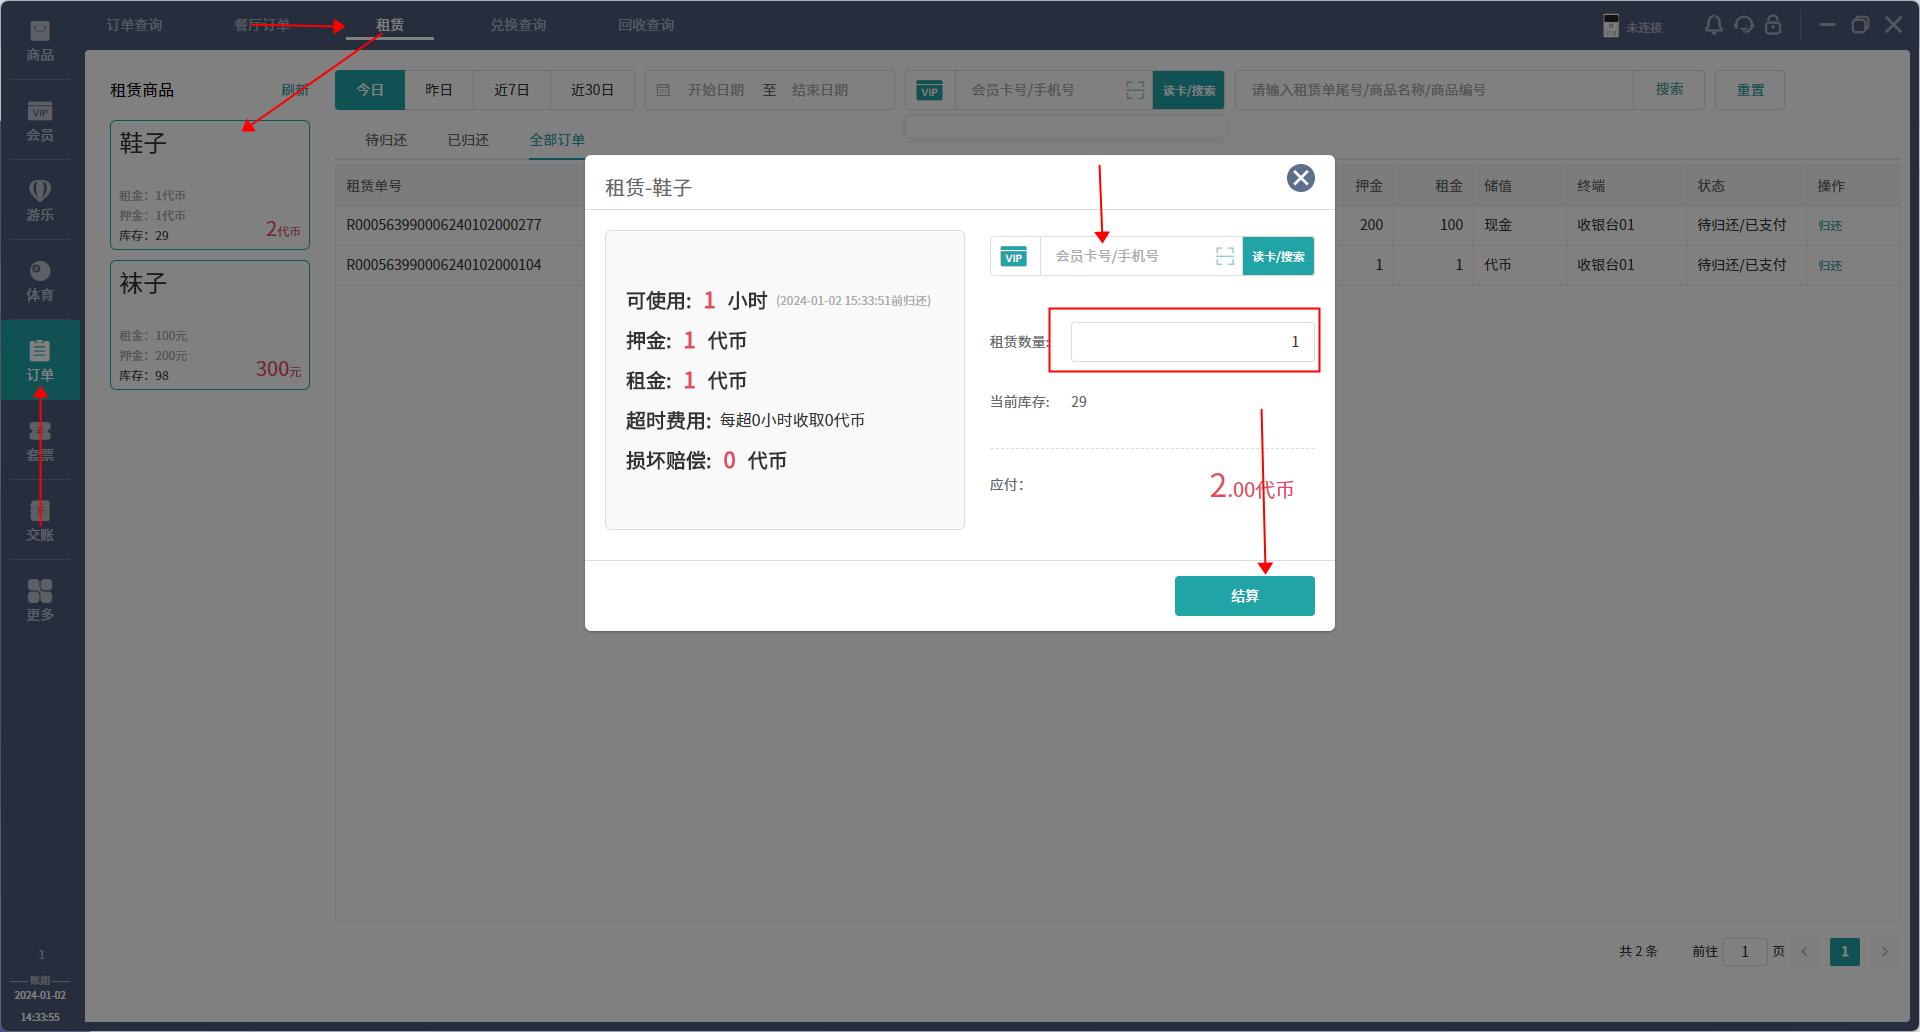1920x1032 pixels.
Task: Click the 状态 column header
Action: pyautogui.click(x=1711, y=186)
